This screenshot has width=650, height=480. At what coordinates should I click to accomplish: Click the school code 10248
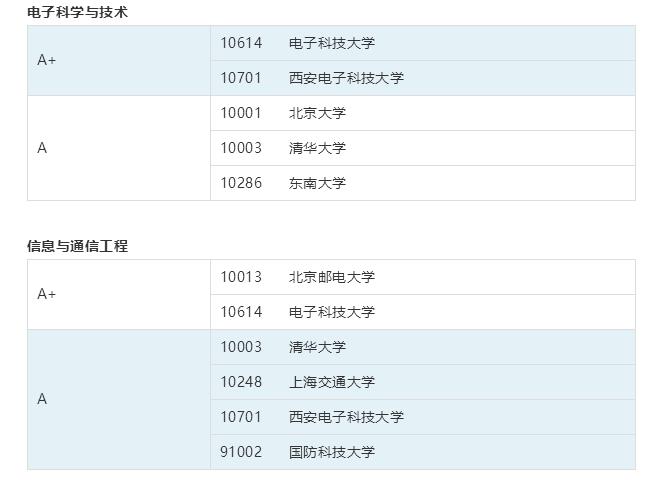pos(241,382)
